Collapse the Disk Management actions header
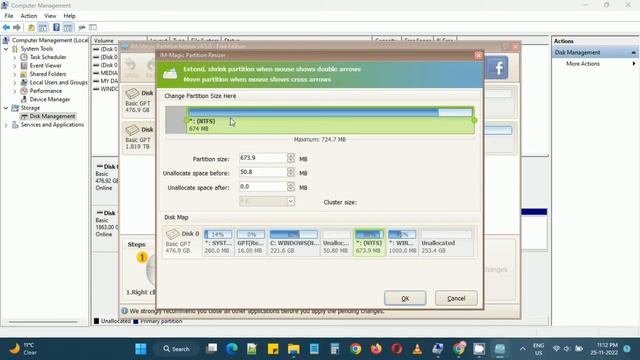Screen dimensions: 640x360 pos(633,53)
